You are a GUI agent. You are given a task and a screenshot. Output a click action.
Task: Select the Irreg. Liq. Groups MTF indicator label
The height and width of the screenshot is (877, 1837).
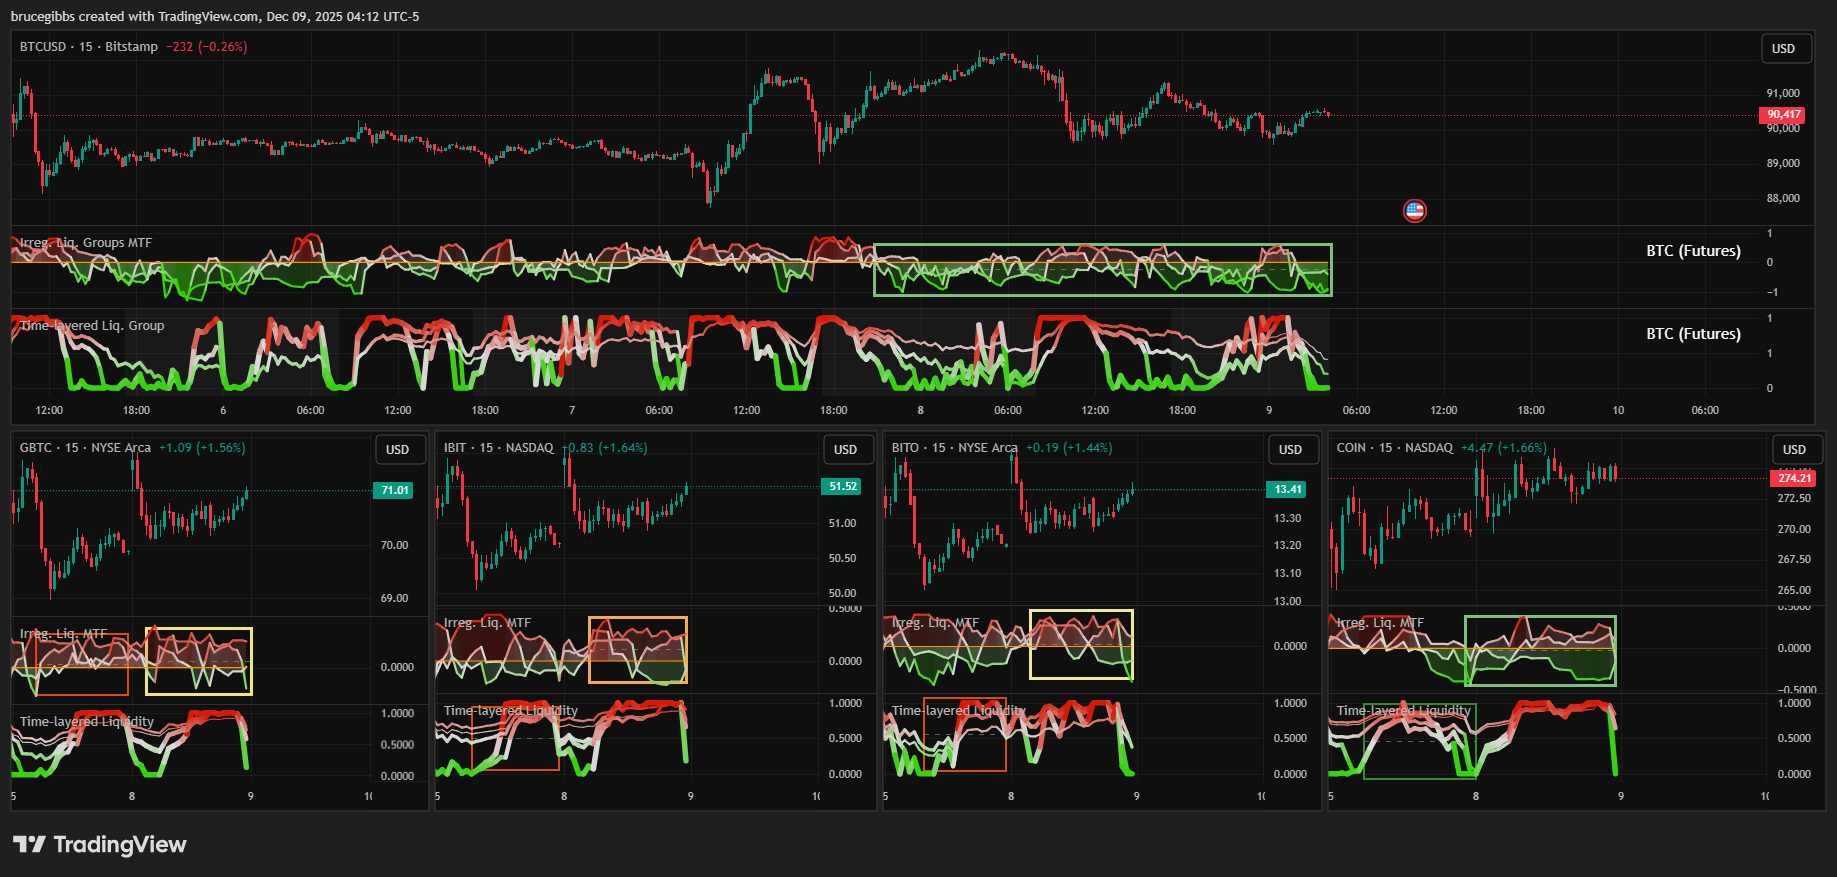pyautogui.click(x=86, y=243)
